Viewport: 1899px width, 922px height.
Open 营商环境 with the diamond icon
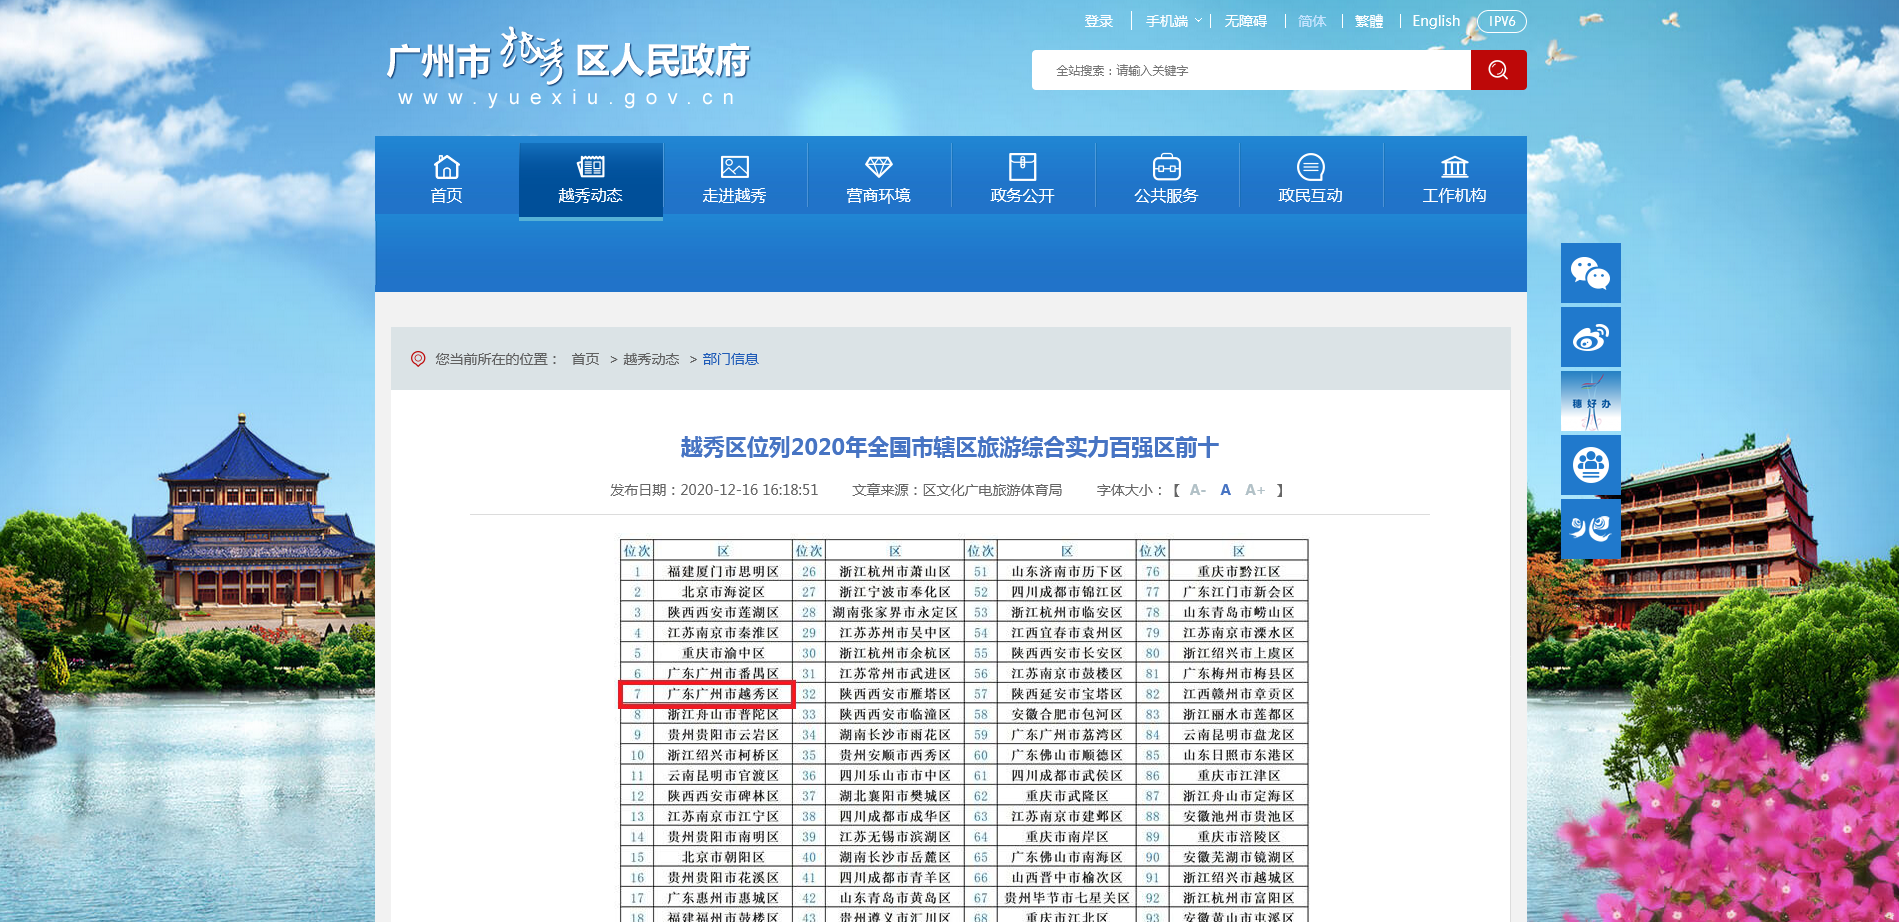[x=878, y=179]
